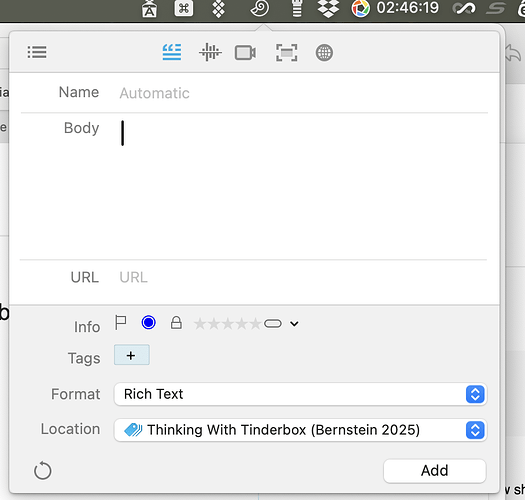Open the colorful aperture menu bar icon
525x500 pixels.
coord(360,8)
